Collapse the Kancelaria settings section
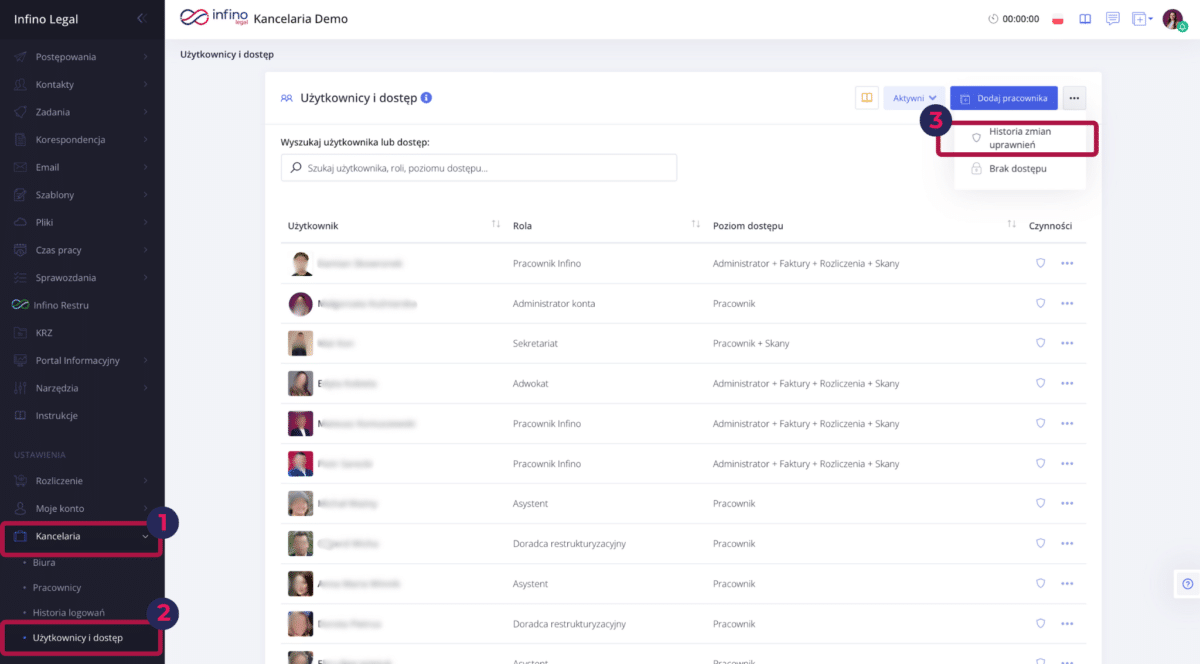This screenshot has height=664, width=1200. coord(82,537)
